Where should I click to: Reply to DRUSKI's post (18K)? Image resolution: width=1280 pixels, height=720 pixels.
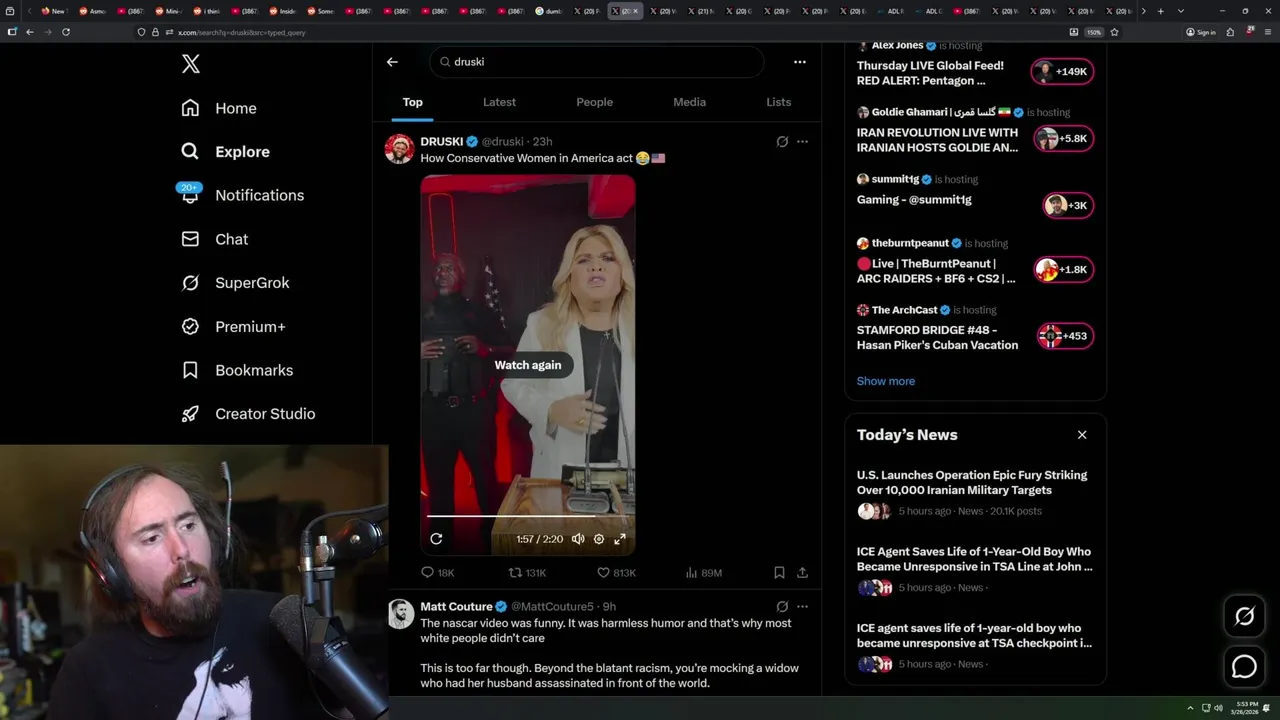pyautogui.click(x=437, y=573)
